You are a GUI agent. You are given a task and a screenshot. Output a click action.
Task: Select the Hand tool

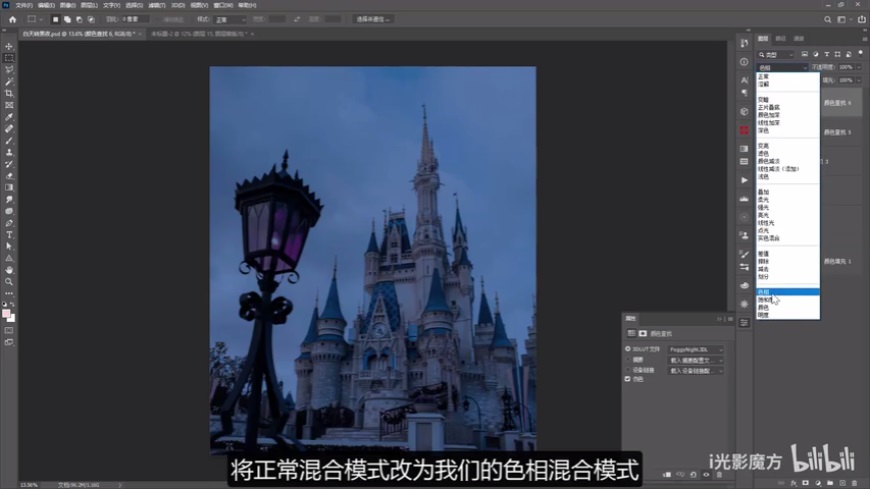coord(9,270)
